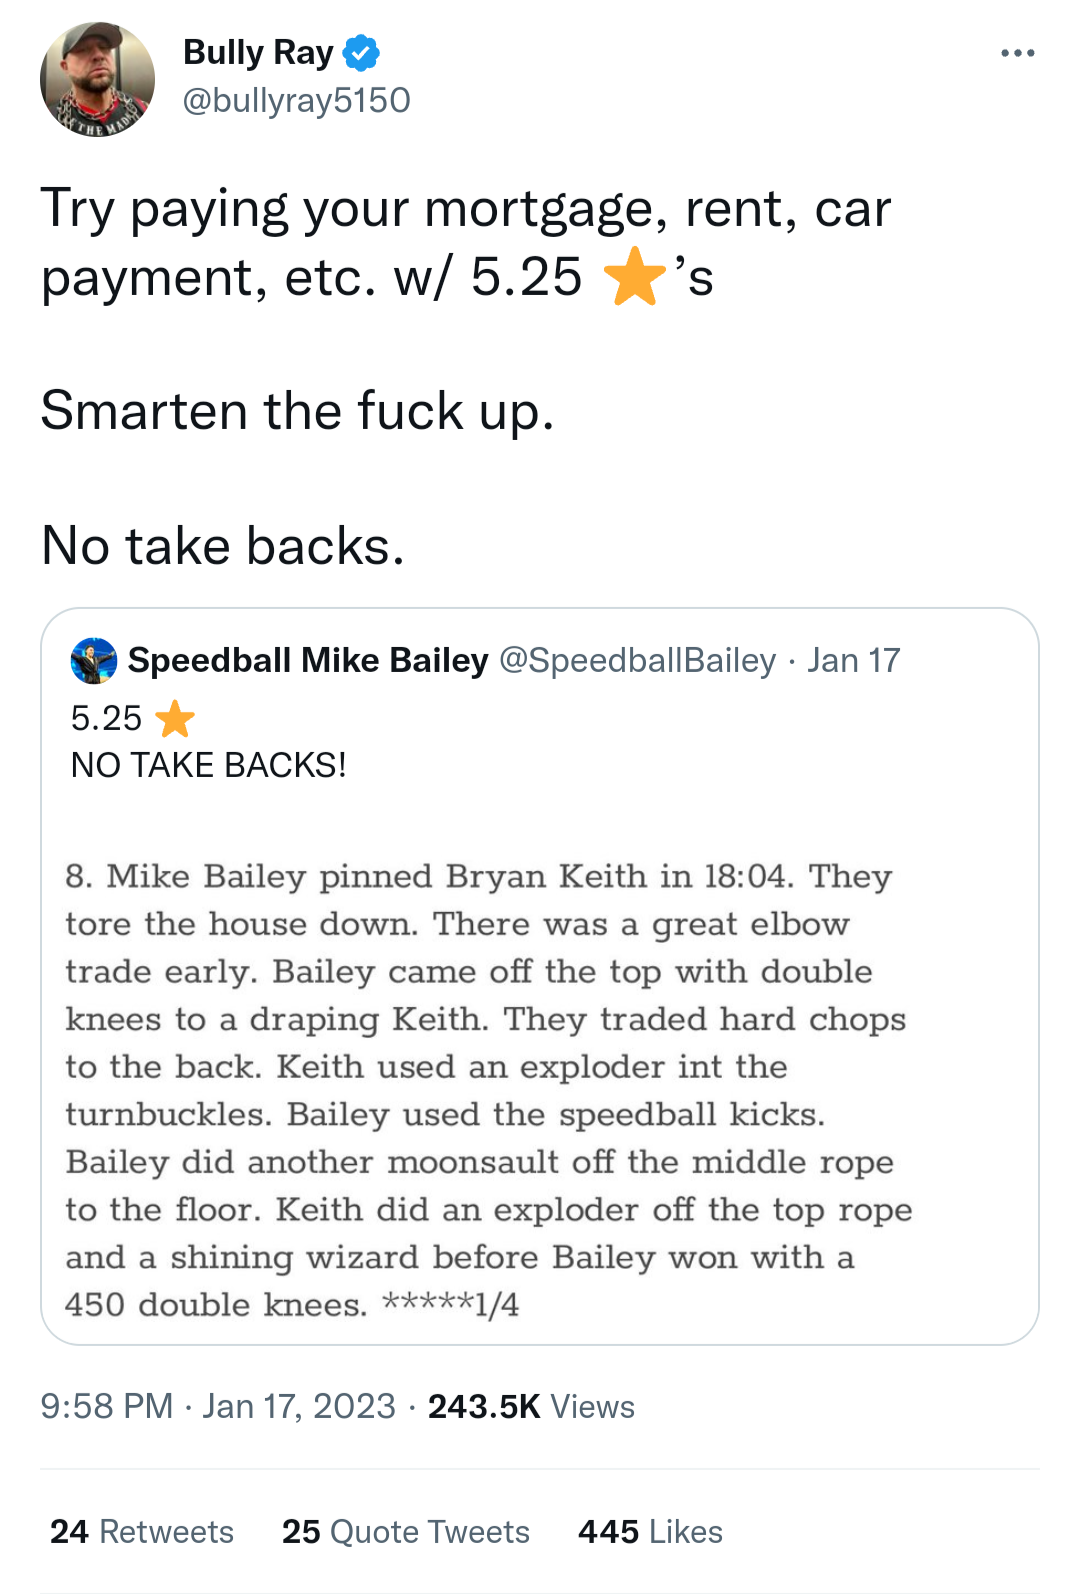Image resolution: width=1080 pixels, height=1594 pixels.
Task: Click Bully Ray's profile avatar
Action: coord(97,79)
